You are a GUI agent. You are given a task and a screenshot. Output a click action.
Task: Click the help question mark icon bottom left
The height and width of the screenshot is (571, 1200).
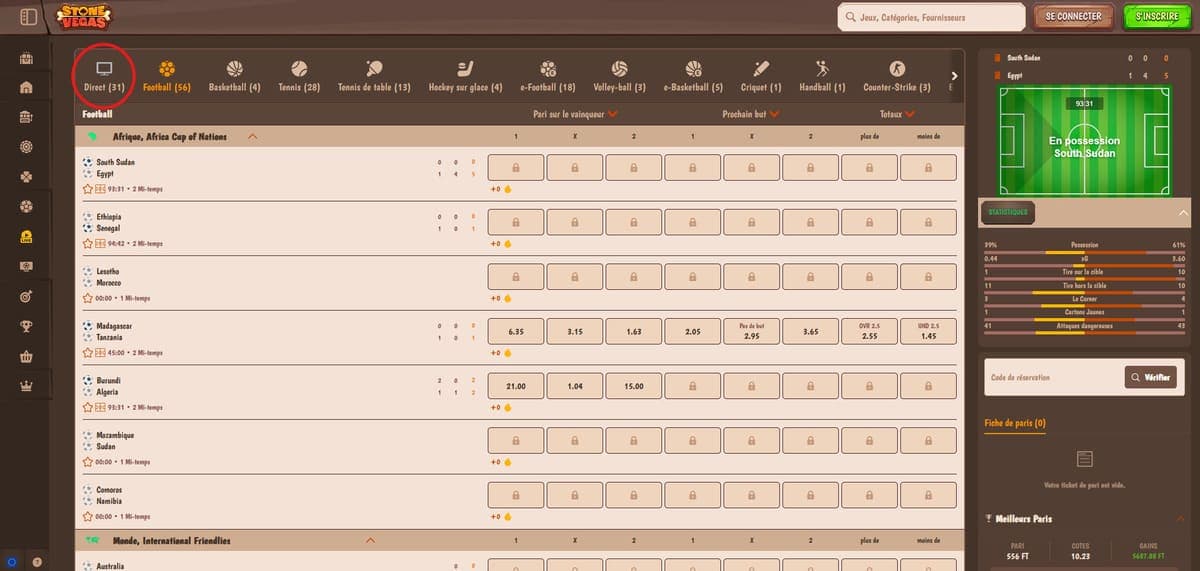click(x=37, y=561)
